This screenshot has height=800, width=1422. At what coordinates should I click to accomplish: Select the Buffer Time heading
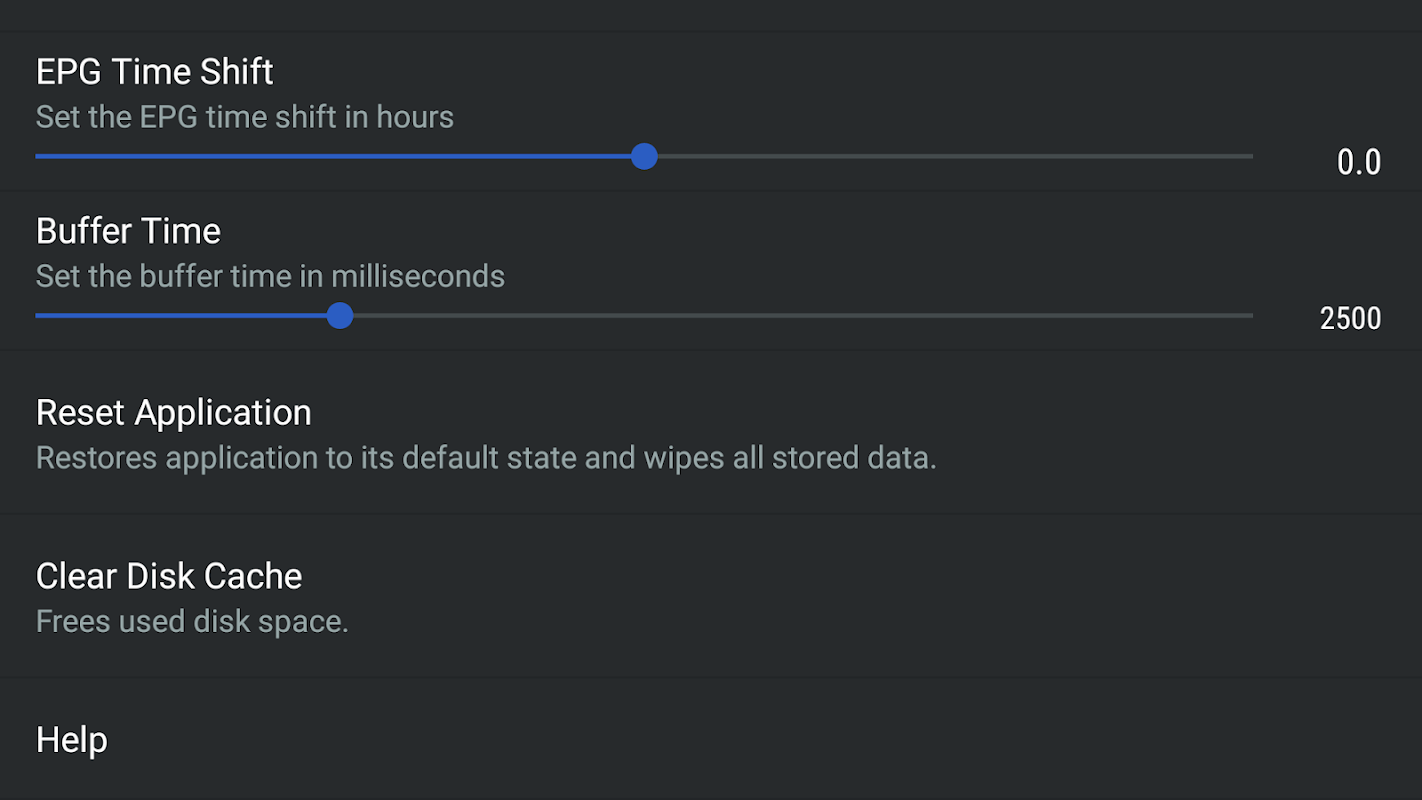click(x=128, y=231)
